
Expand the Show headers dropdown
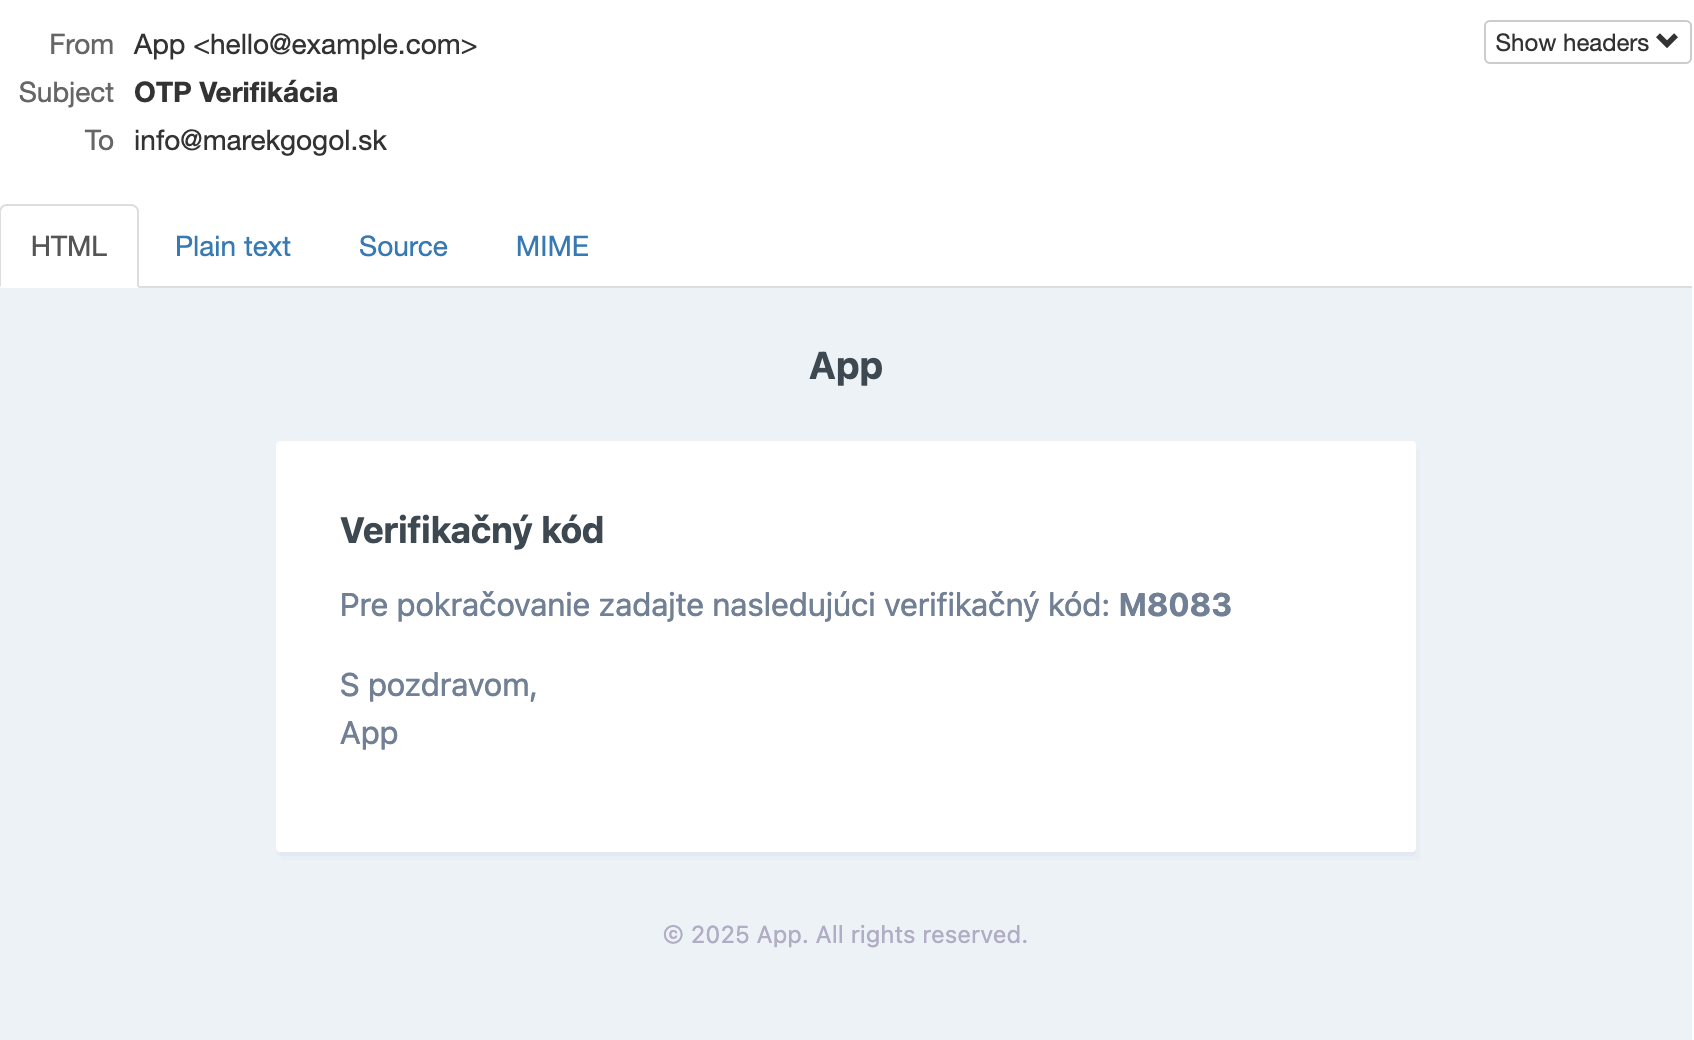coord(1587,42)
